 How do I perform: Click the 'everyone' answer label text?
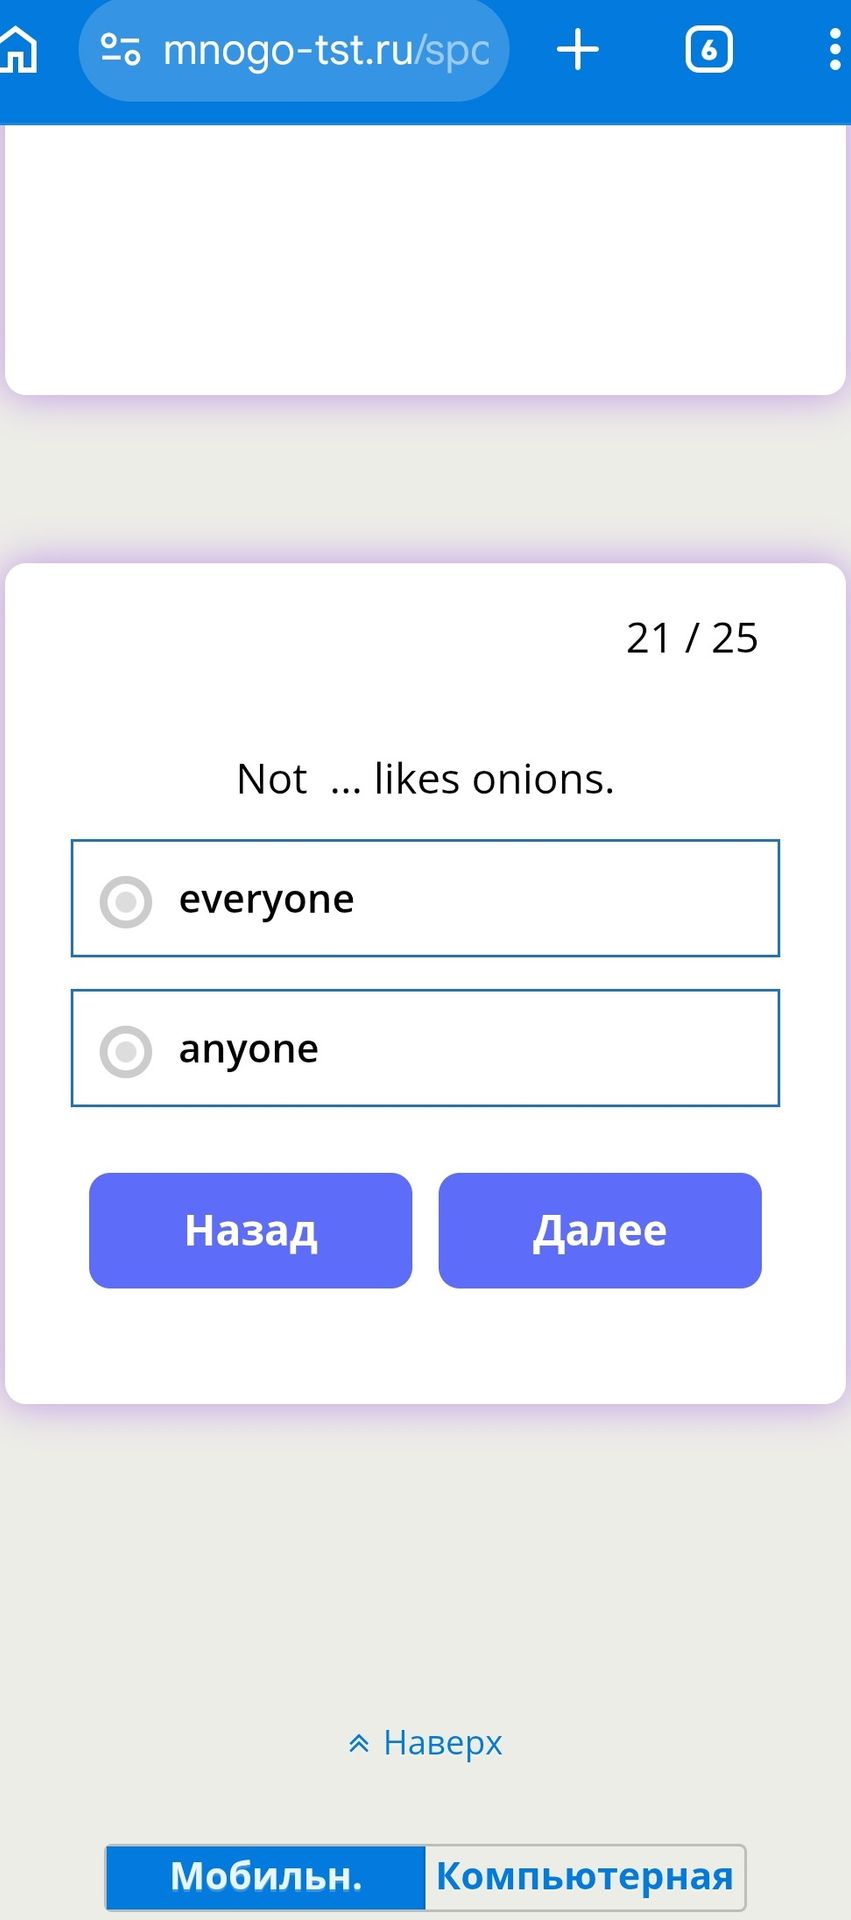266,900
